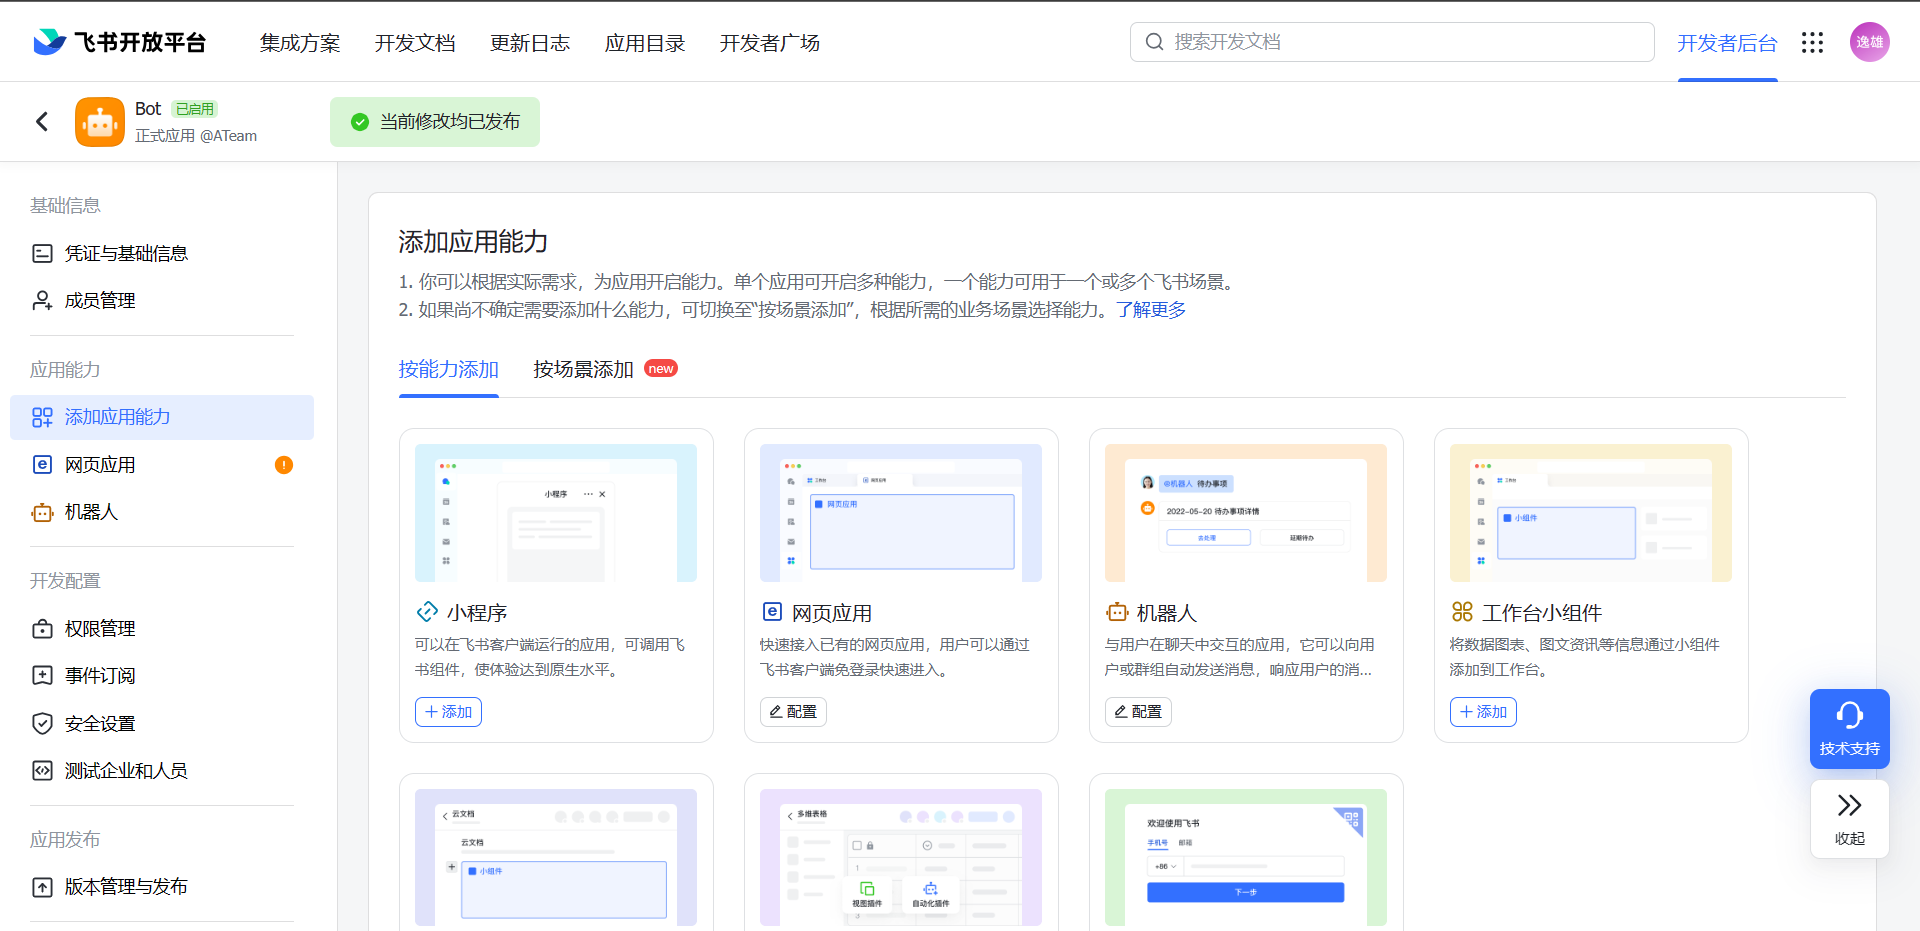The height and width of the screenshot is (931, 1920).
Task: Click the 工作台小组件 card title icon
Action: coord(1462,612)
